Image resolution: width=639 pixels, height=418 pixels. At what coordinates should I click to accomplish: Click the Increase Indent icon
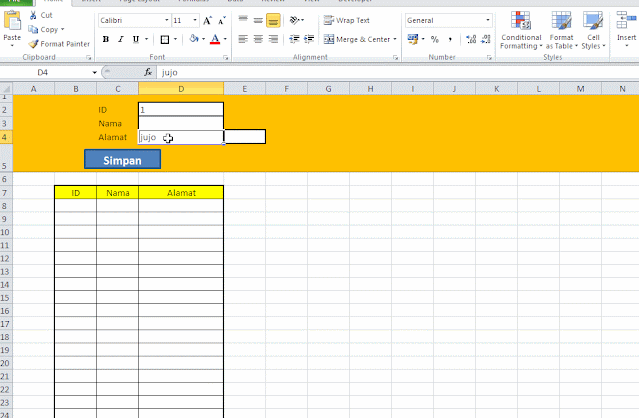[x=309, y=39]
